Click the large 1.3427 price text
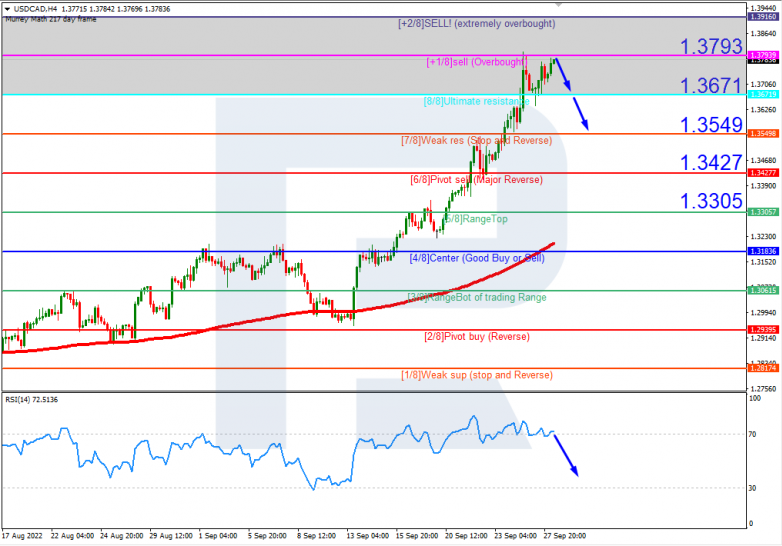 [x=711, y=163]
